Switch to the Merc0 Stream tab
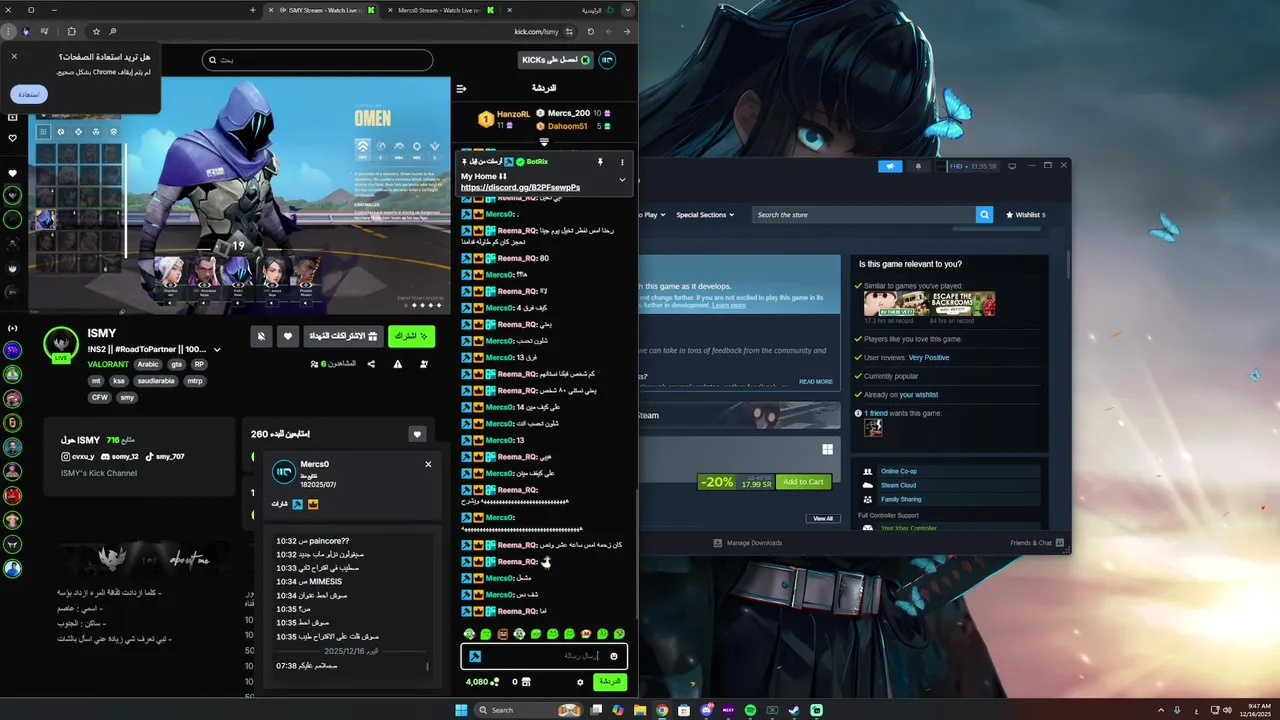Screen dimensions: 1280x720 440,10
